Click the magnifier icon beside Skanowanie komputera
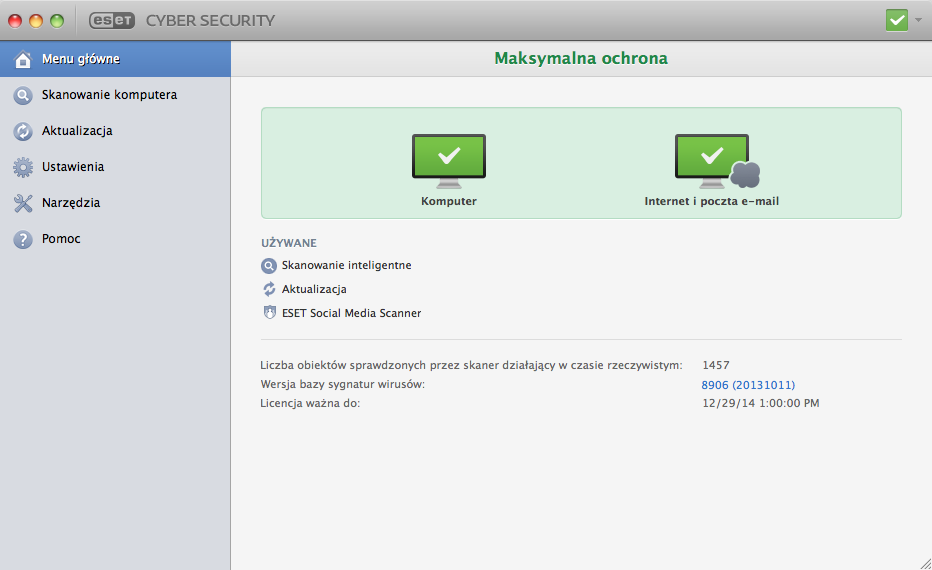 click(23, 96)
